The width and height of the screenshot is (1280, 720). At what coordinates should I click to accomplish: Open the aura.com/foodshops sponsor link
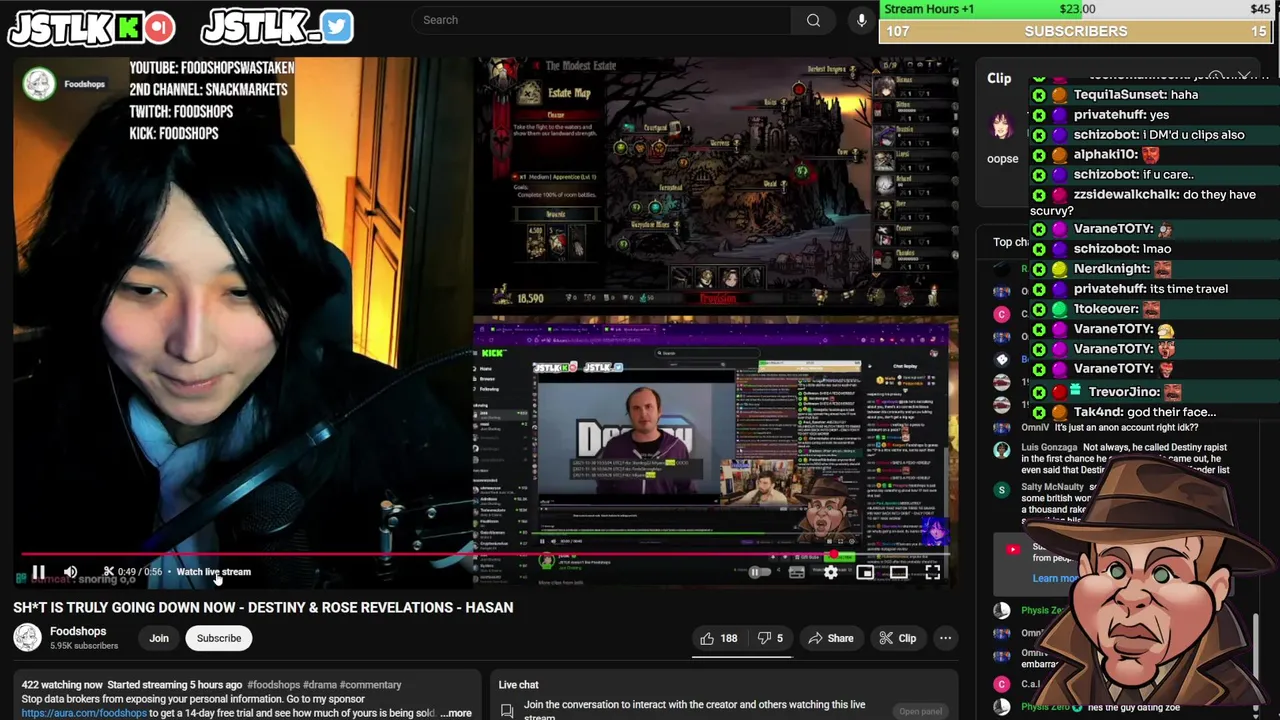pyautogui.click(x=84, y=713)
